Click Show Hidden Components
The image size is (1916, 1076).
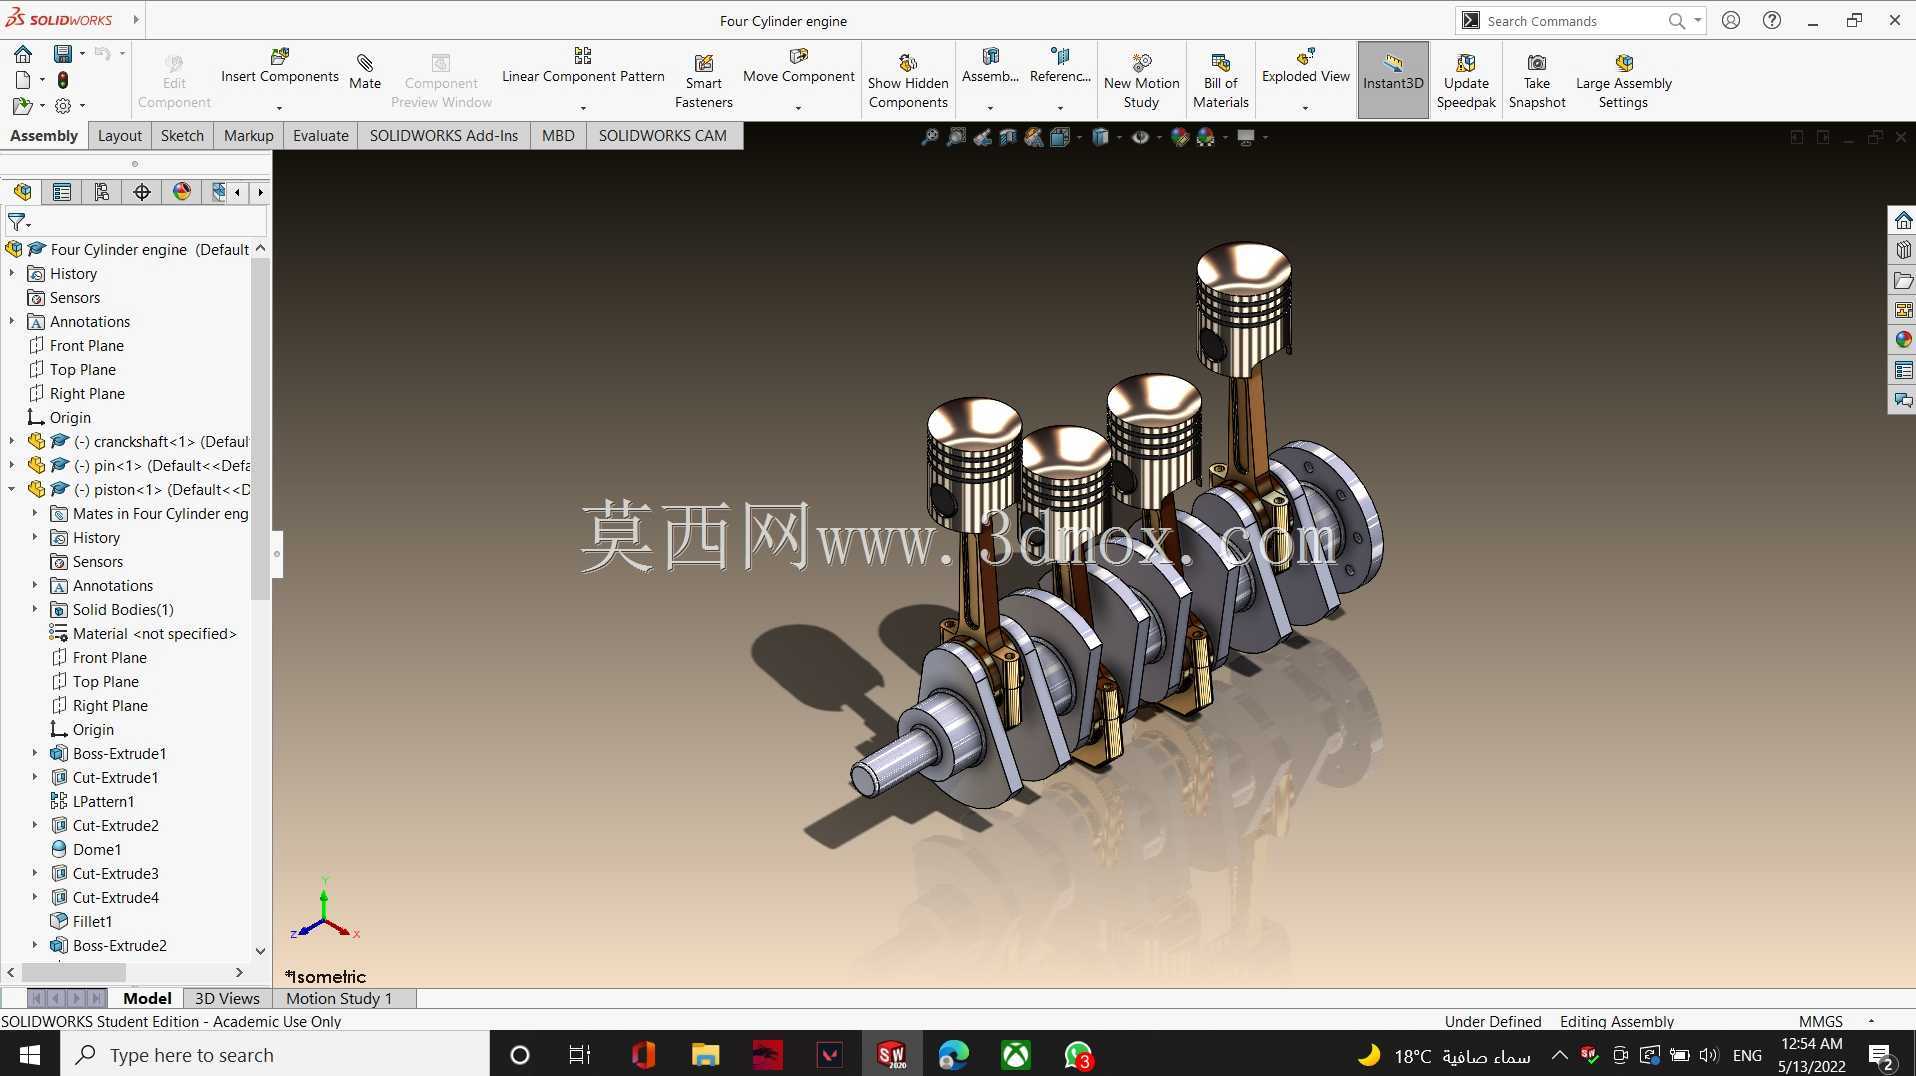click(908, 82)
